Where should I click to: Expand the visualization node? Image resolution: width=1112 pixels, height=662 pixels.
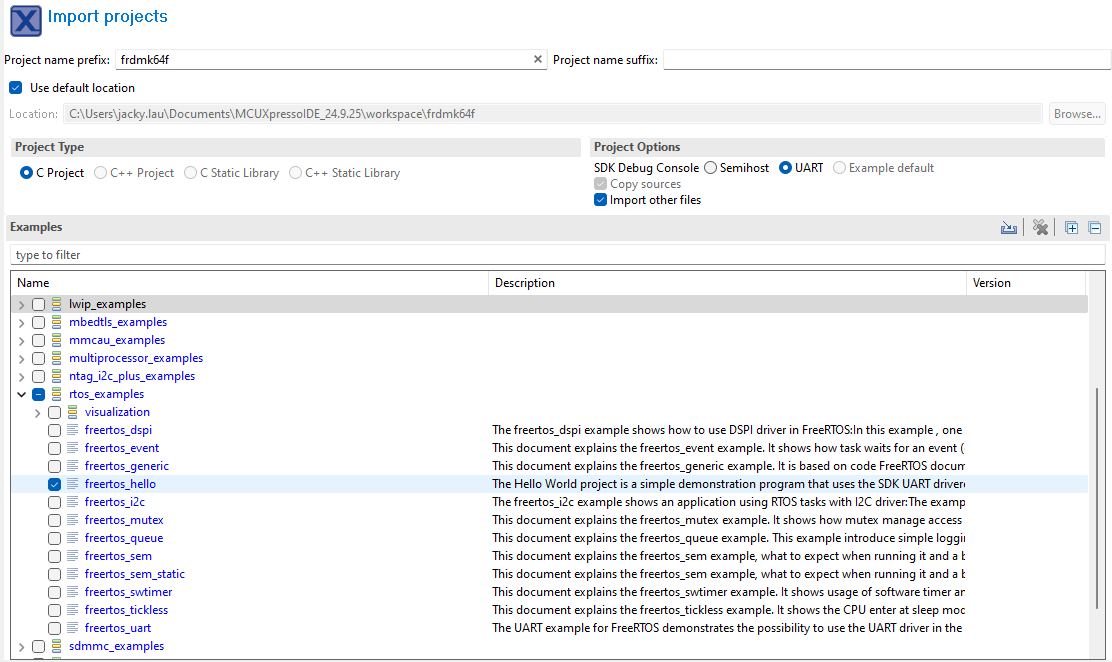pyautogui.click(x=37, y=411)
